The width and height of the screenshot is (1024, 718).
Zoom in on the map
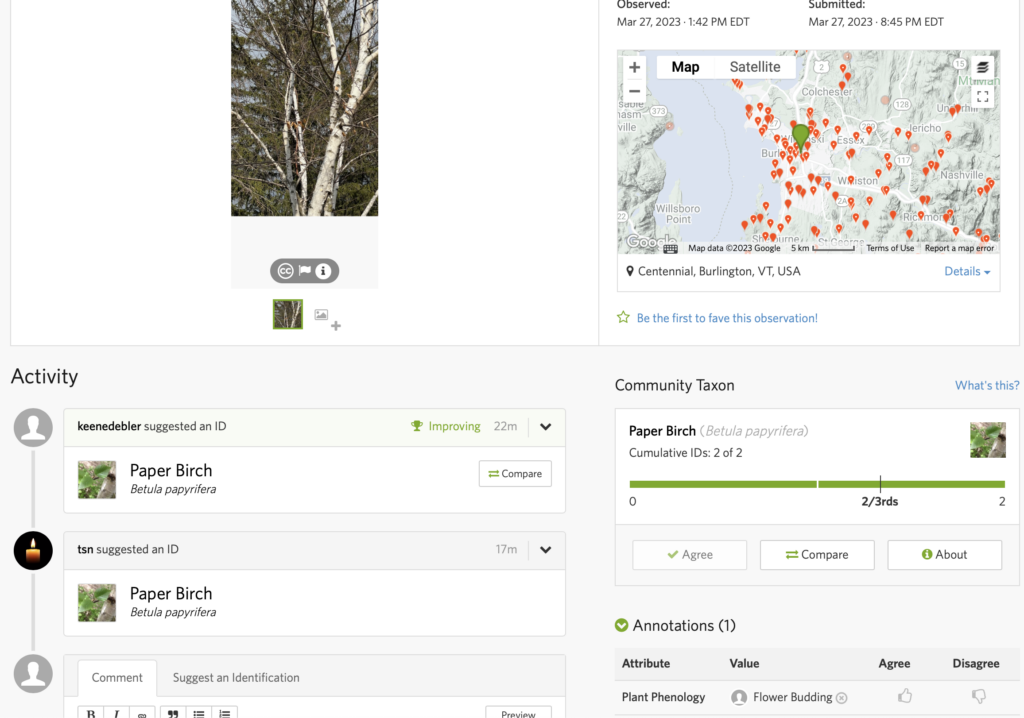tap(634, 67)
